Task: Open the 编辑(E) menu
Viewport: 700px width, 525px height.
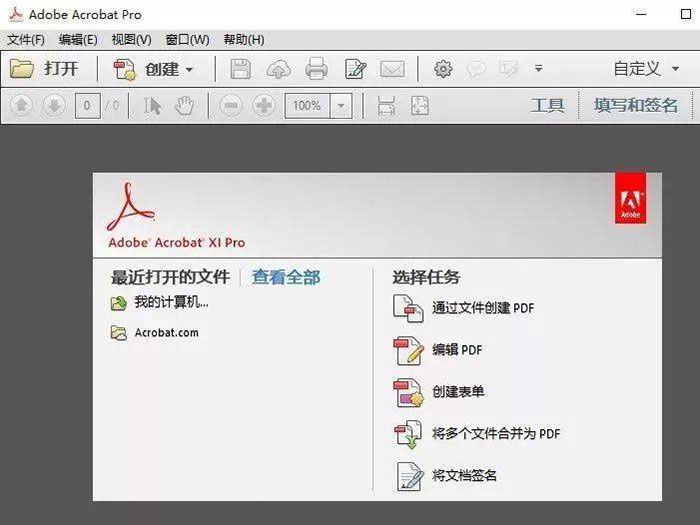Action: tap(78, 40)
